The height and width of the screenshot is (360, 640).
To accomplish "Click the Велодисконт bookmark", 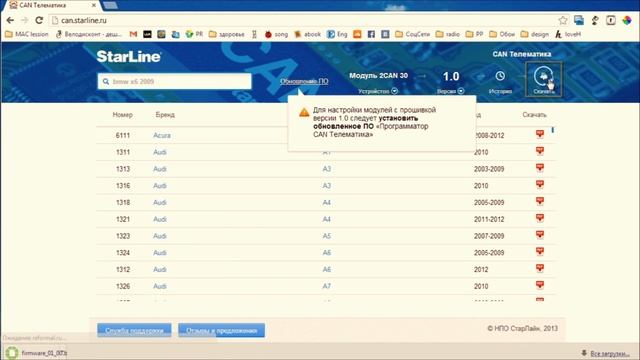I will tap(89, 34).
